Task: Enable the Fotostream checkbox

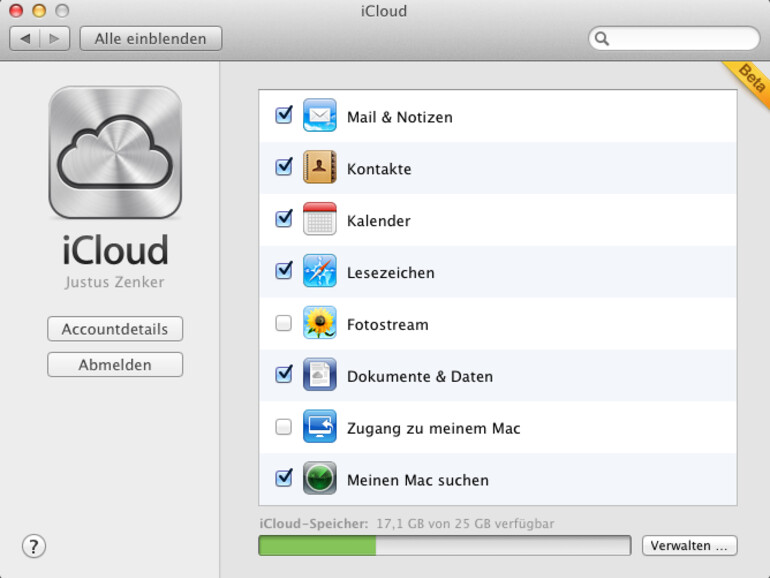Action: click(x=283, y=323)
